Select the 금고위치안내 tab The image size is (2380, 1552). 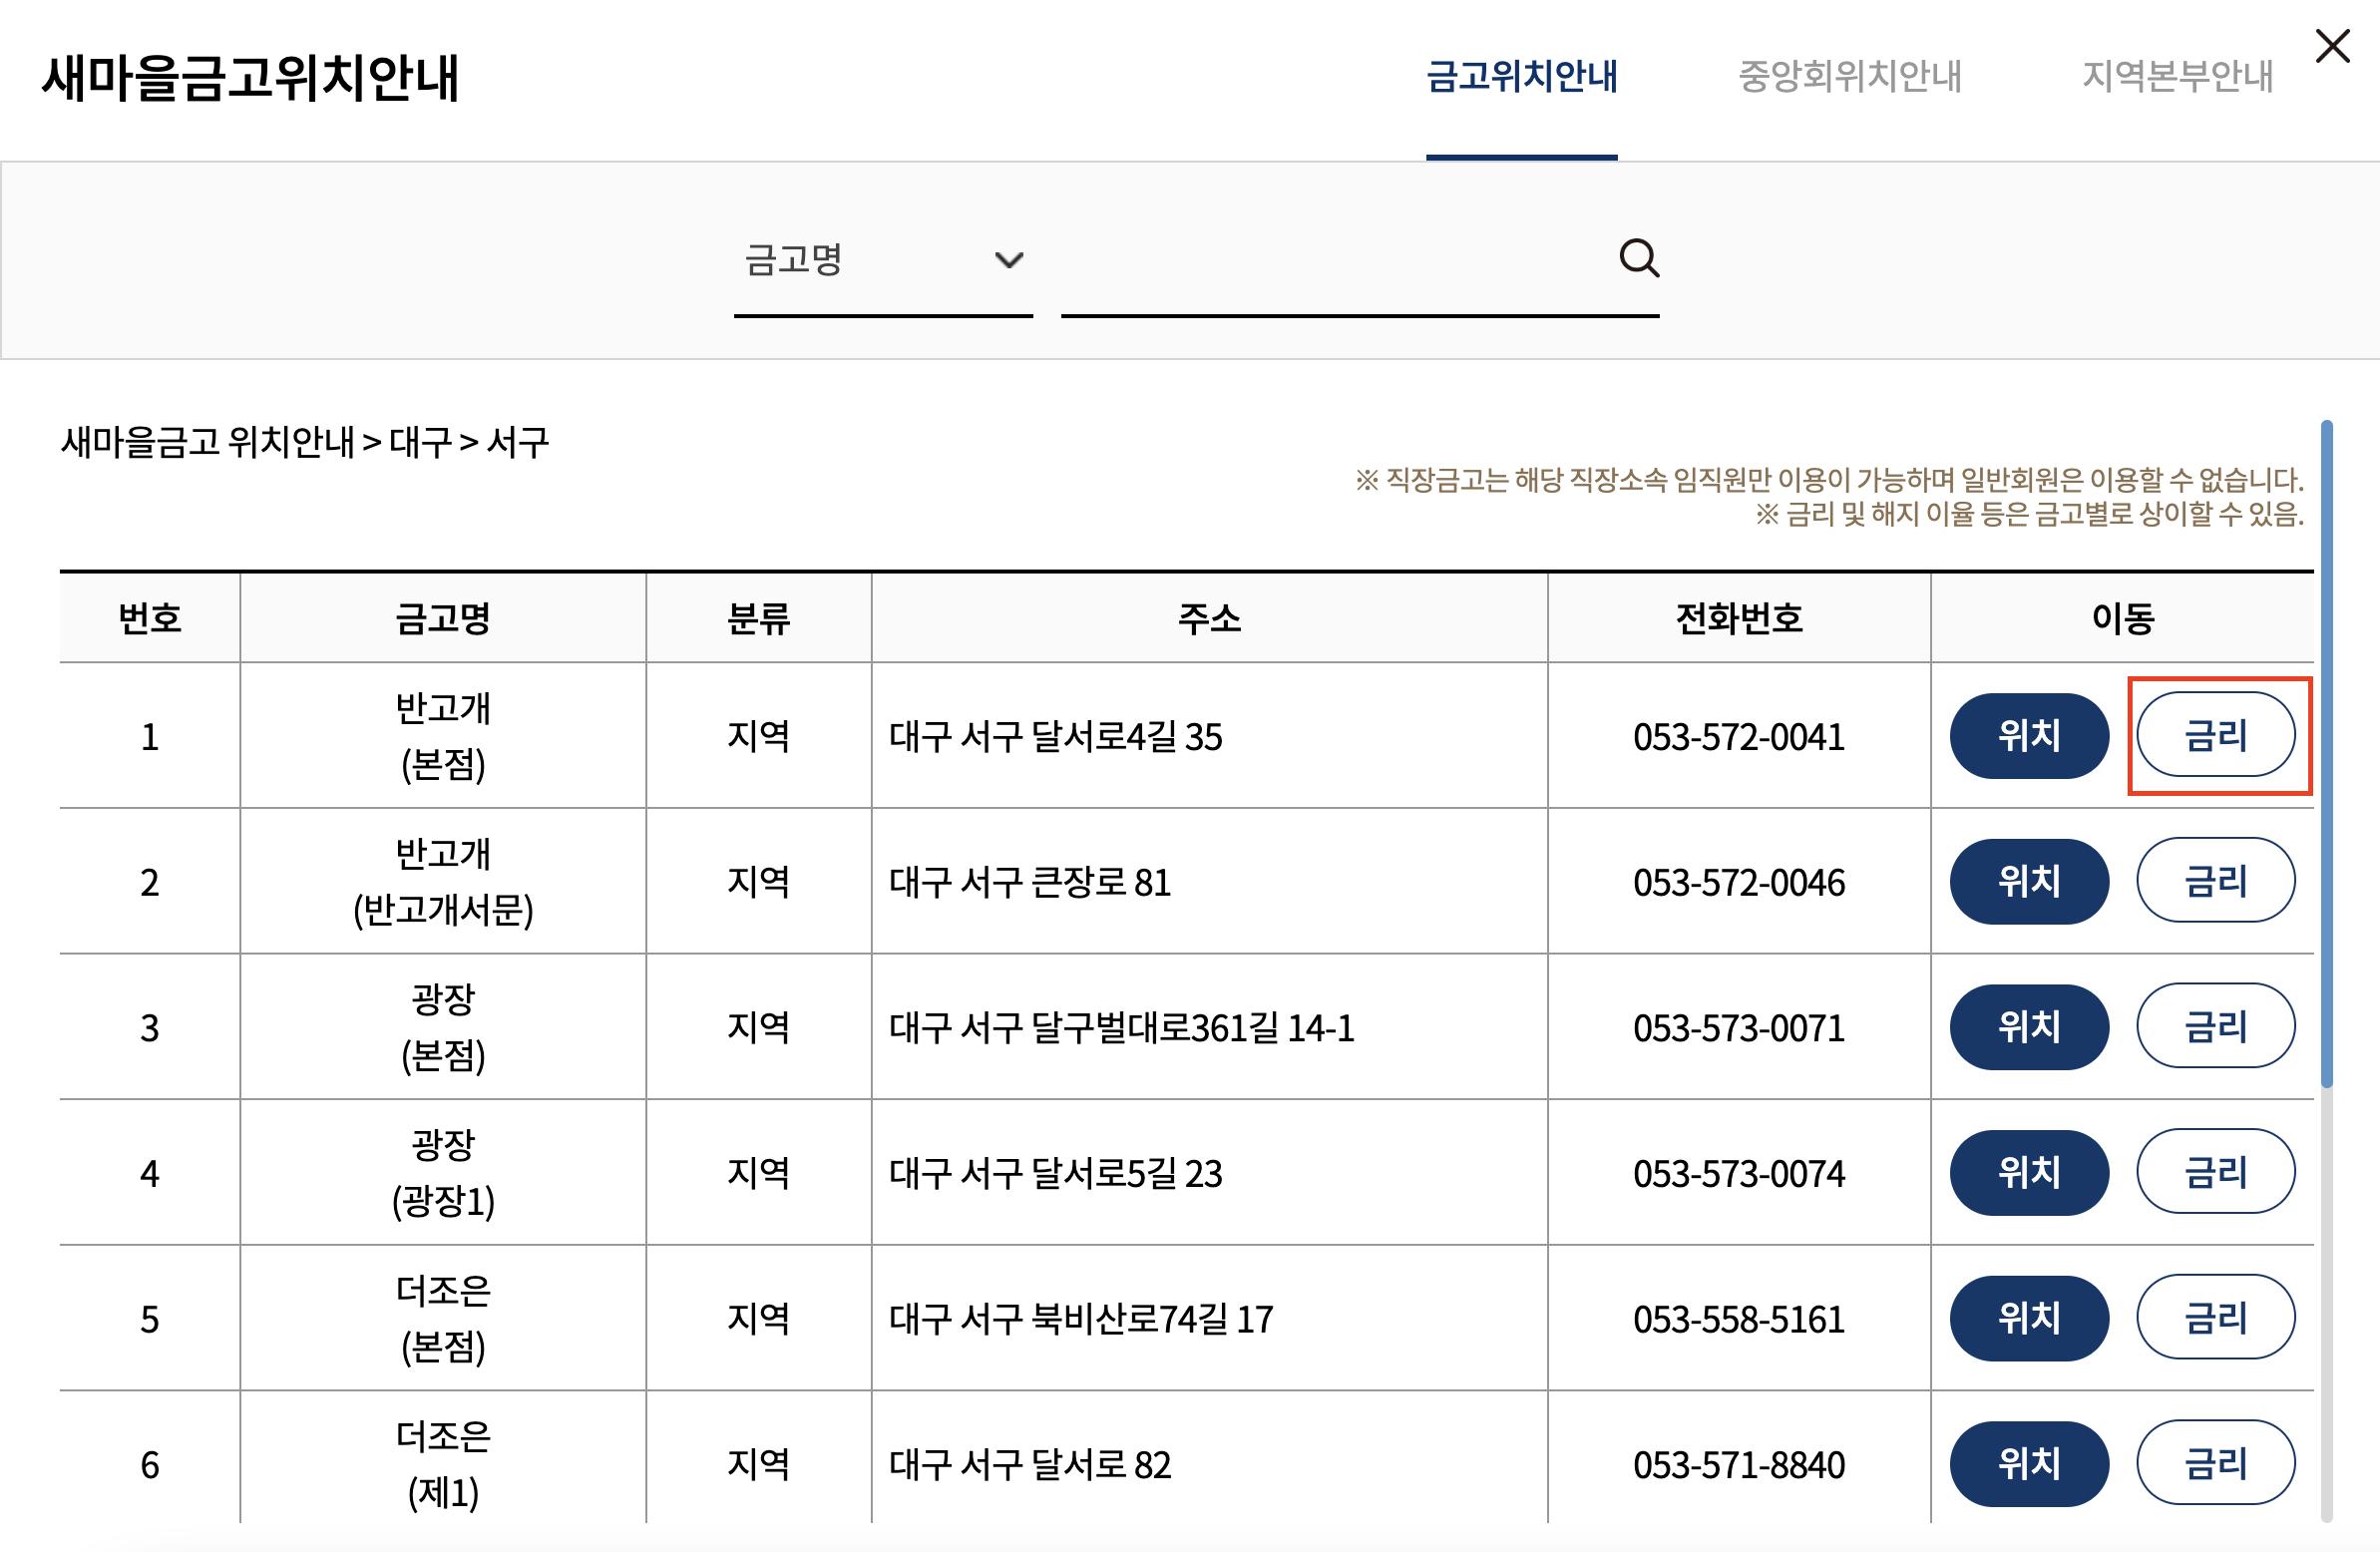1521,77
